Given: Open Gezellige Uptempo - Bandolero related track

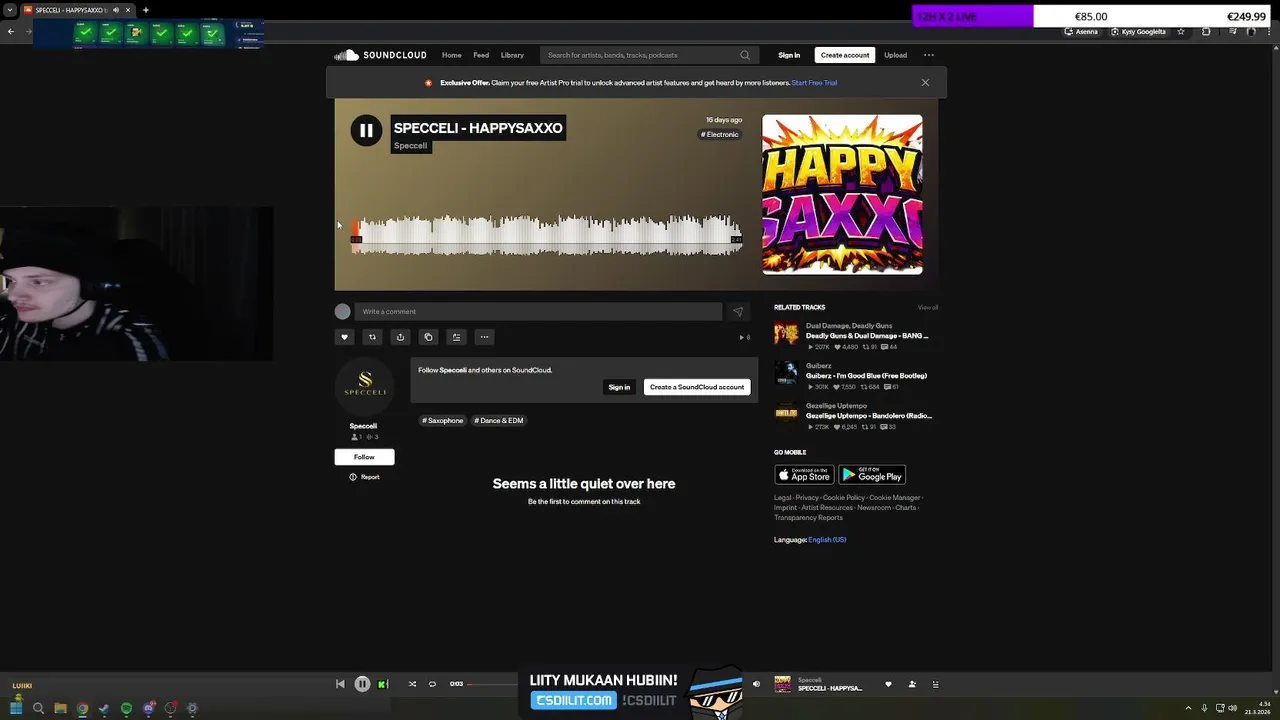Looking at the screenshot, I should (x=868, y=416).
